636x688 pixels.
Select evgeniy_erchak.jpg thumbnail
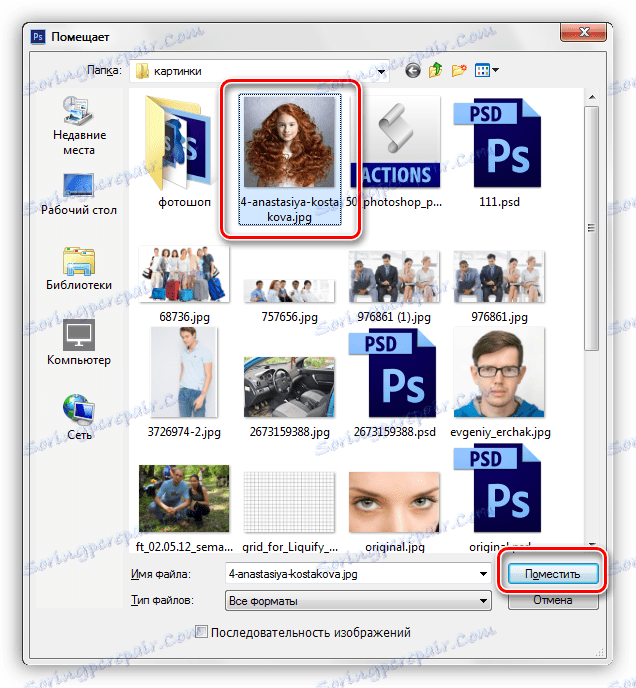pos(499,372)
